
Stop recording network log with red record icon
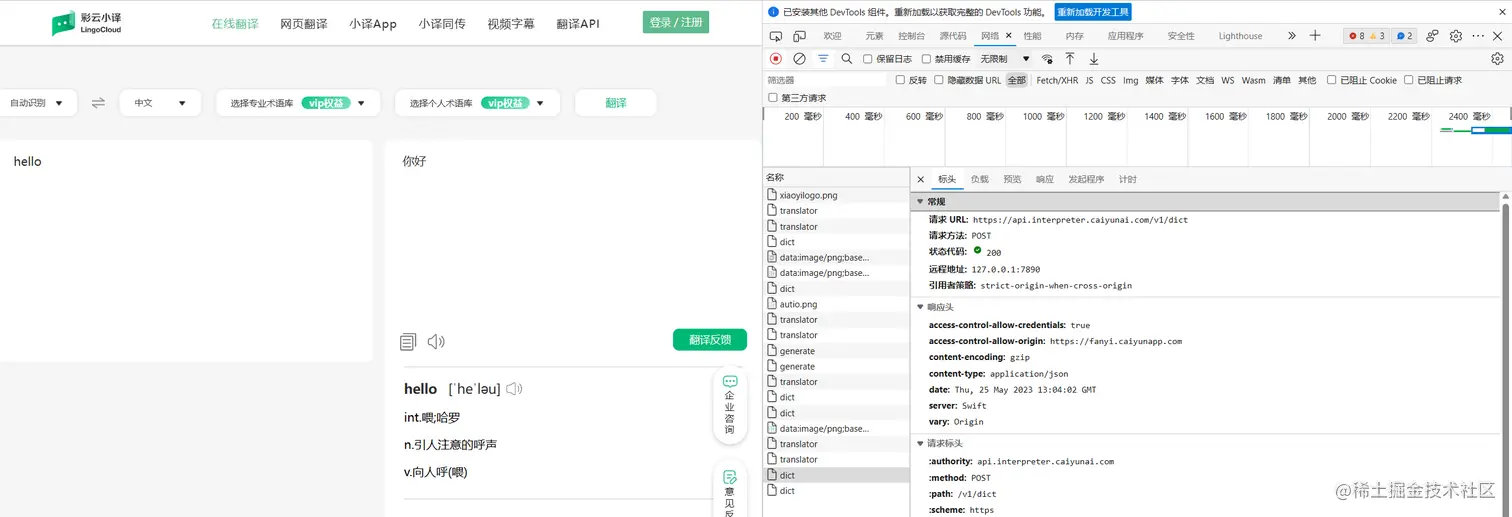tap(775, 59)
